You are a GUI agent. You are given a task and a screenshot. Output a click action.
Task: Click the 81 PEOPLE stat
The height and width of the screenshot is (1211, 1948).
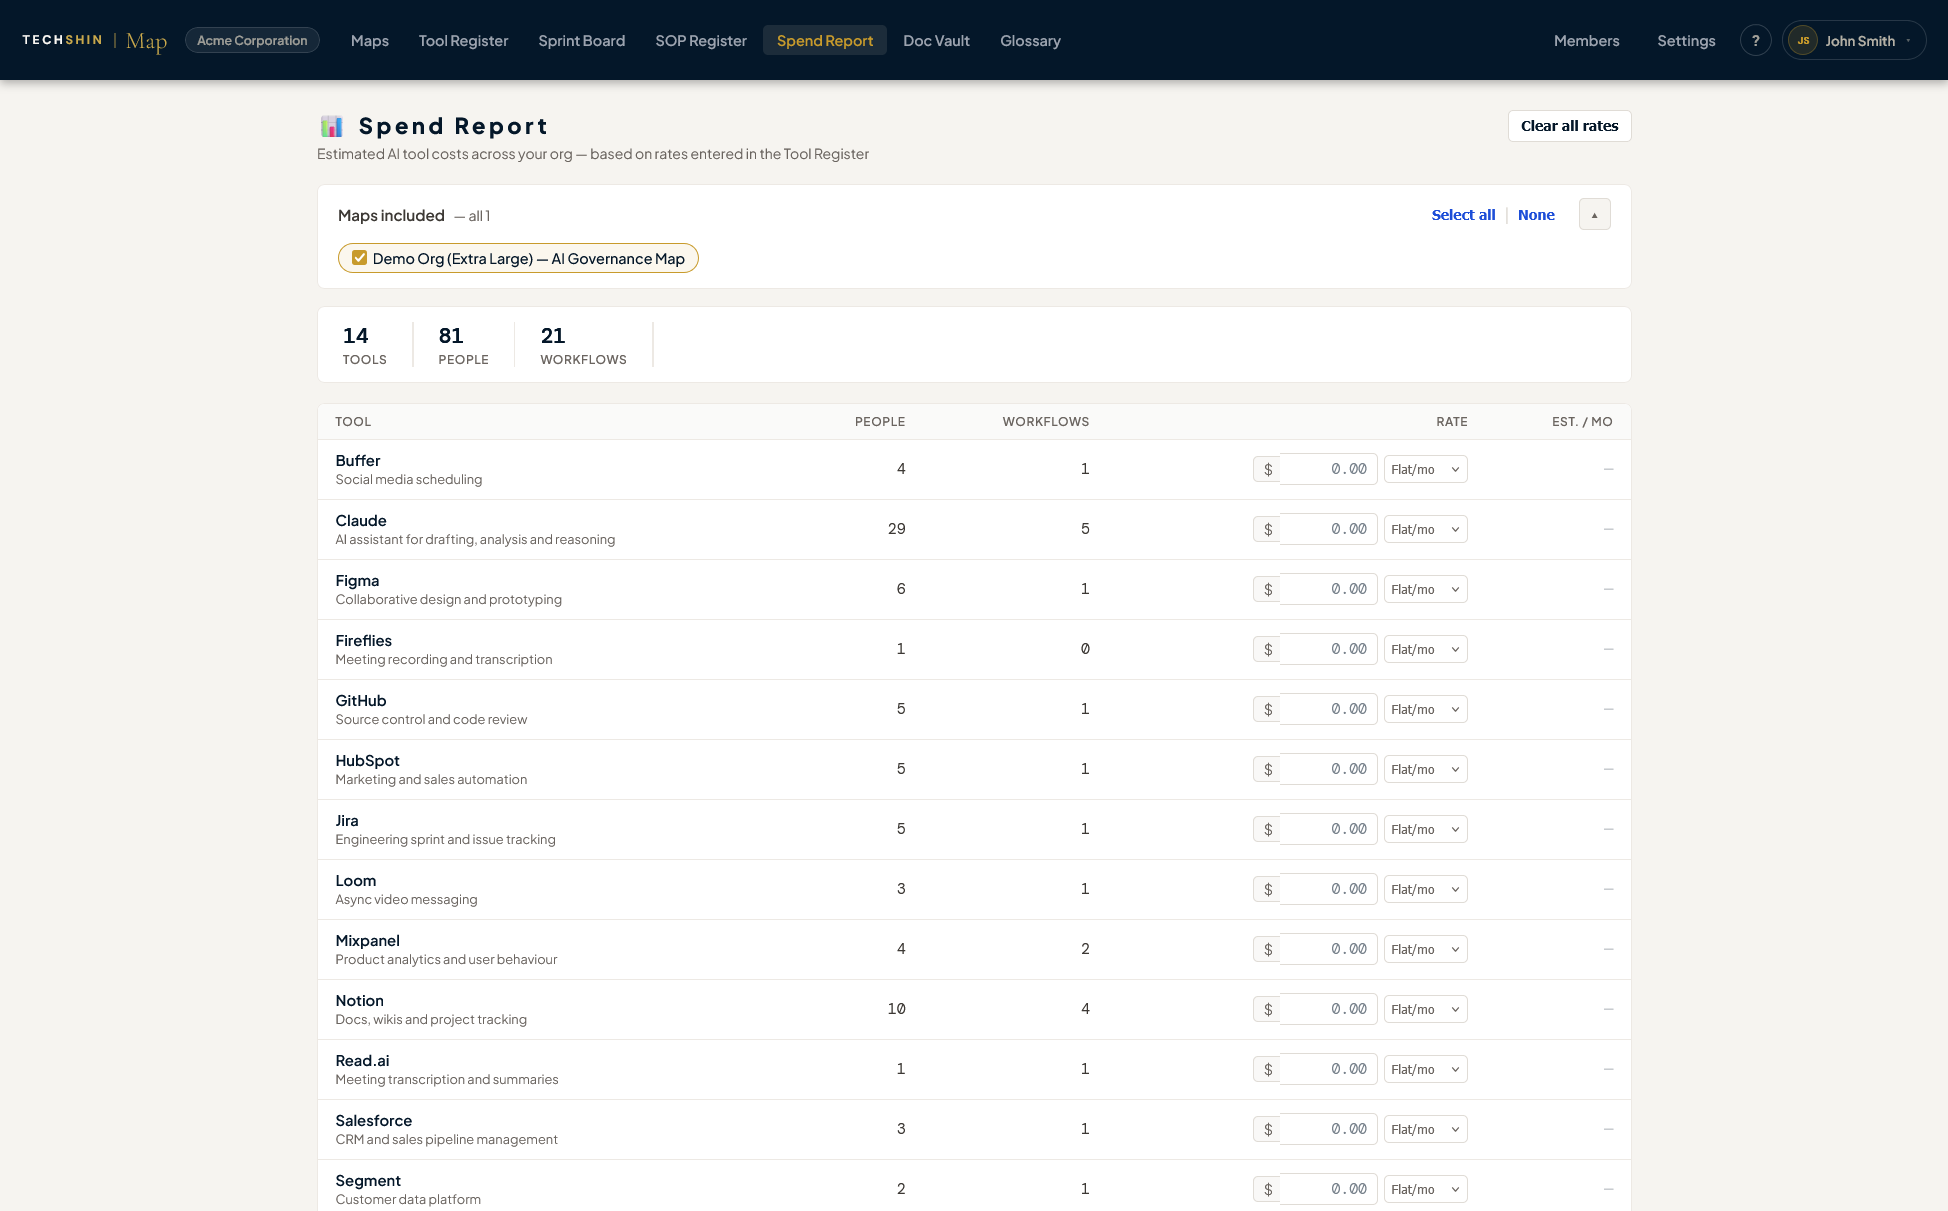click(x=463, y=345)
